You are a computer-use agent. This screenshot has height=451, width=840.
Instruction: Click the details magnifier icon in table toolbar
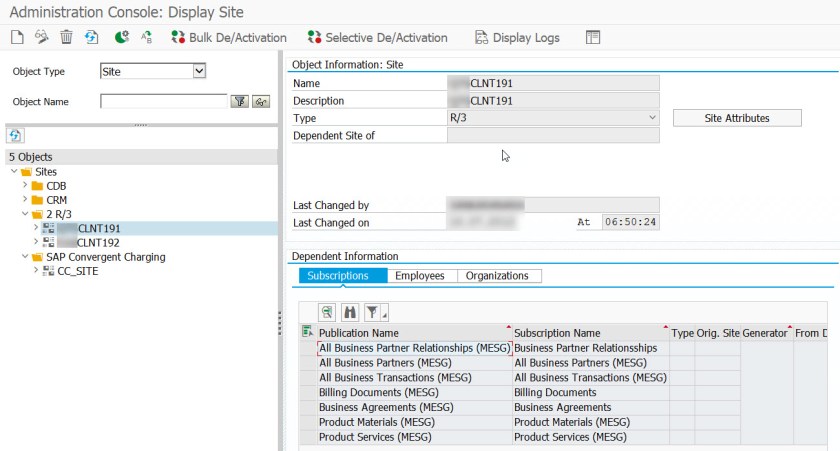coord(327,312)
